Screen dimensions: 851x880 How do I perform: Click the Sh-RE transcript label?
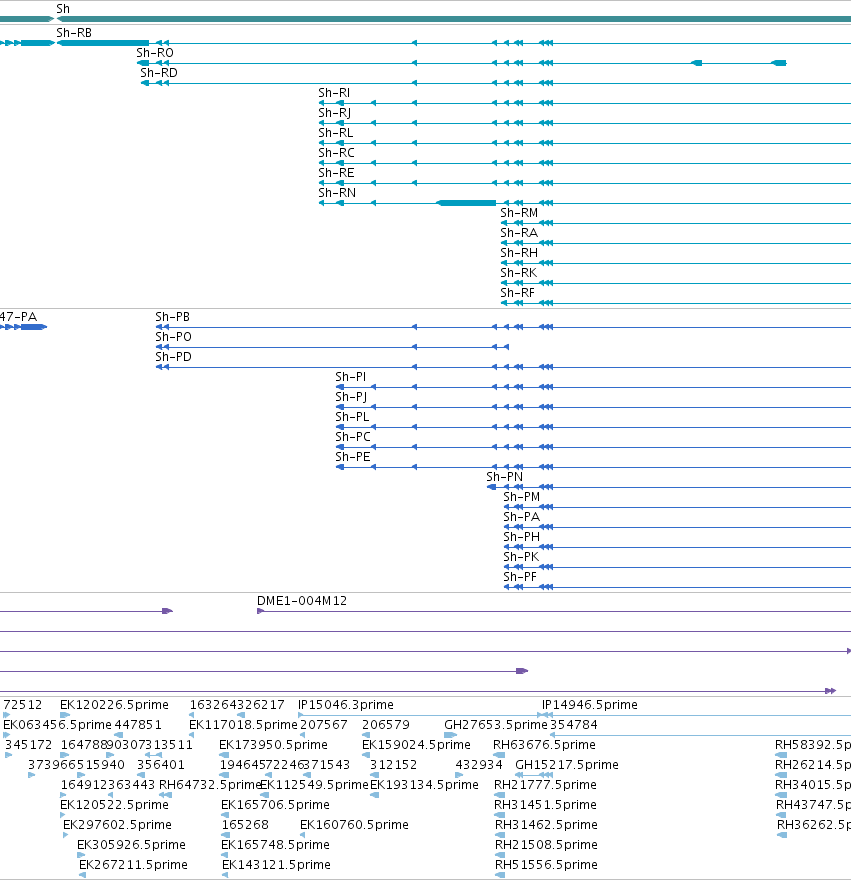click(x=336, y=173)
